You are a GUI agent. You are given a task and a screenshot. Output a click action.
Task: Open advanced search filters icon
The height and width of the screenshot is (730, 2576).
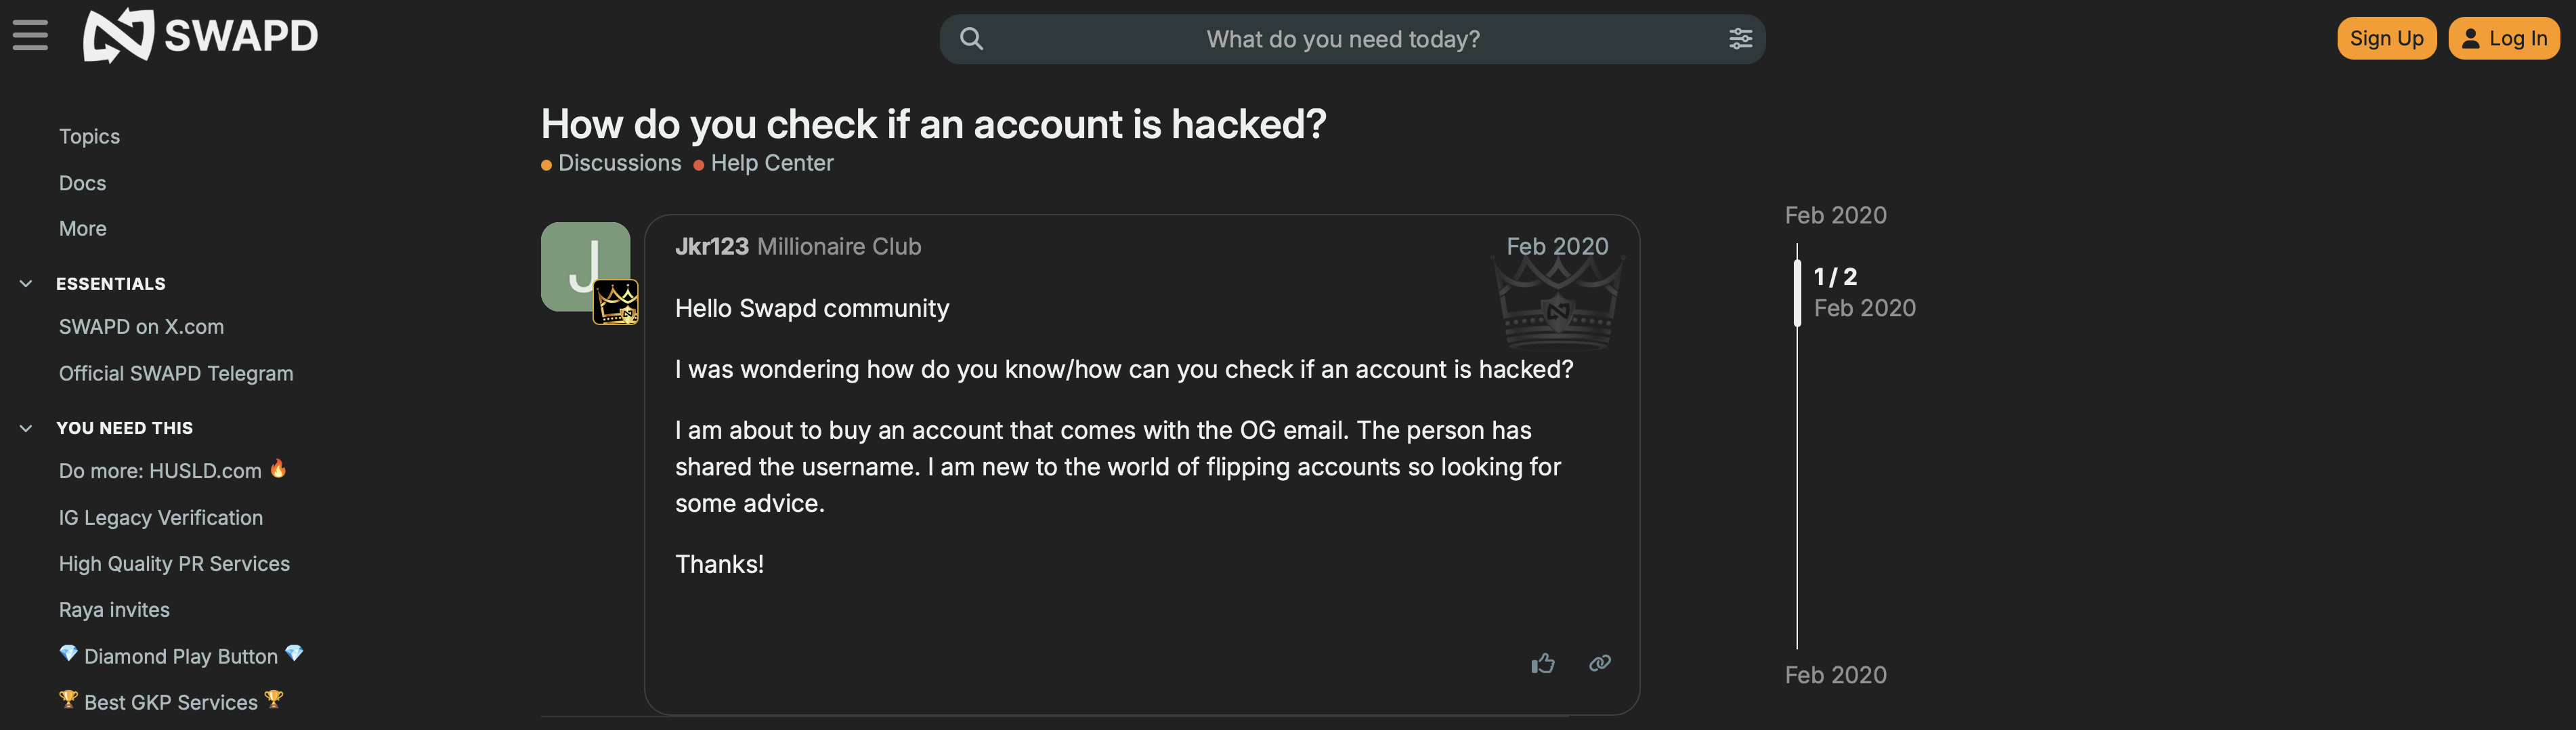(1740, 39)
